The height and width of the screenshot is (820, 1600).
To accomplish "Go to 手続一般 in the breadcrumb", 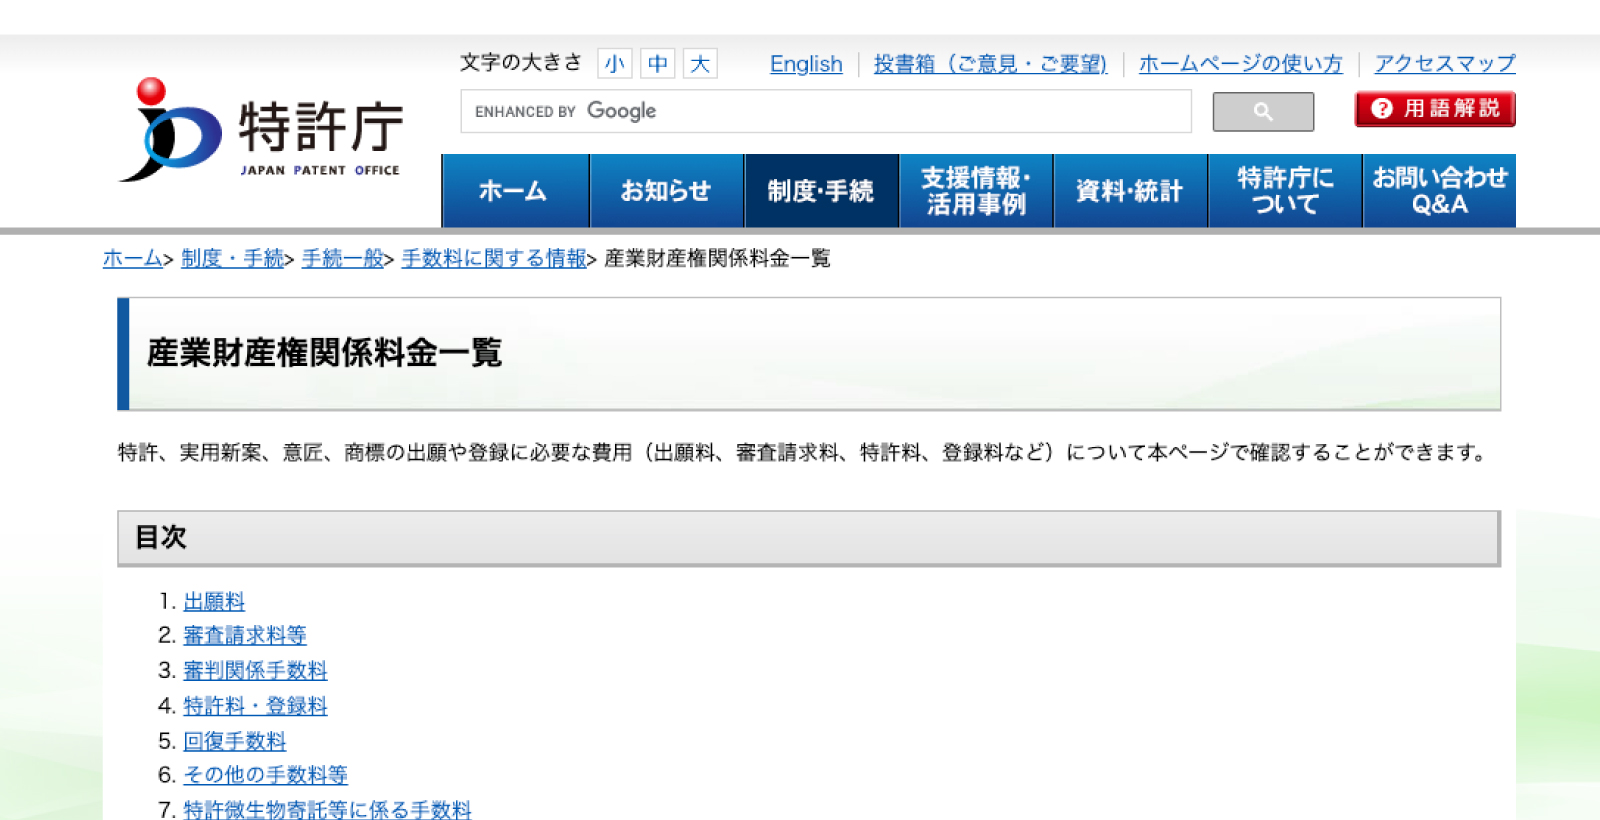I will coord(343,259).
